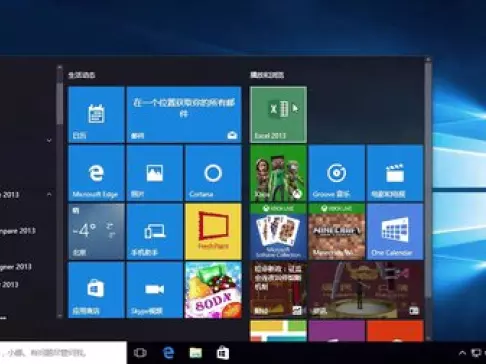Open Groove Music tile
This screenshot has height=364, width=486.
pyautogui.click(x=337, y=173)
